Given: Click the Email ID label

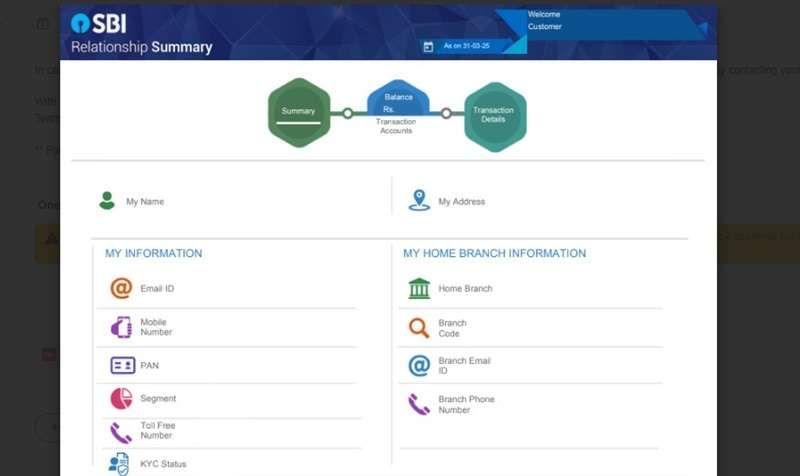Looking at the screenshot, I should (x=157, y=289).
